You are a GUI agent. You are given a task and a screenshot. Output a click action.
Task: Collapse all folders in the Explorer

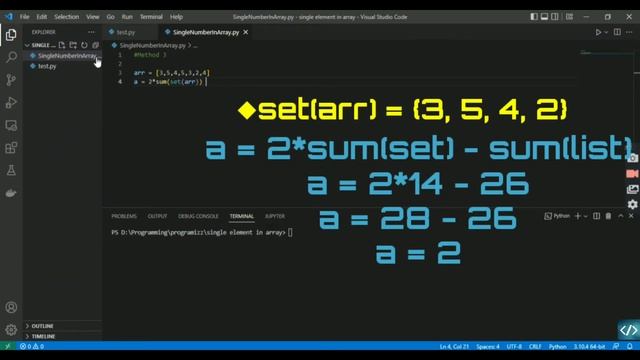[96, 45]
